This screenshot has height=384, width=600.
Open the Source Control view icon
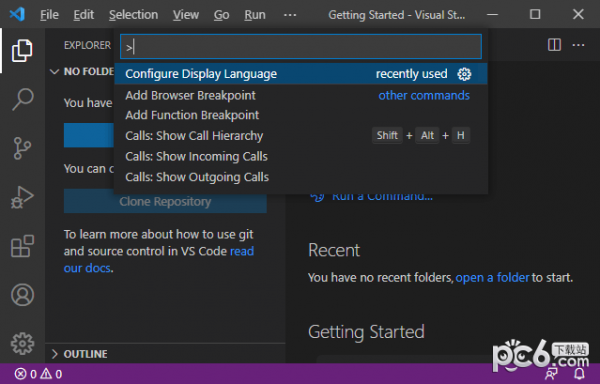[22, 148]
